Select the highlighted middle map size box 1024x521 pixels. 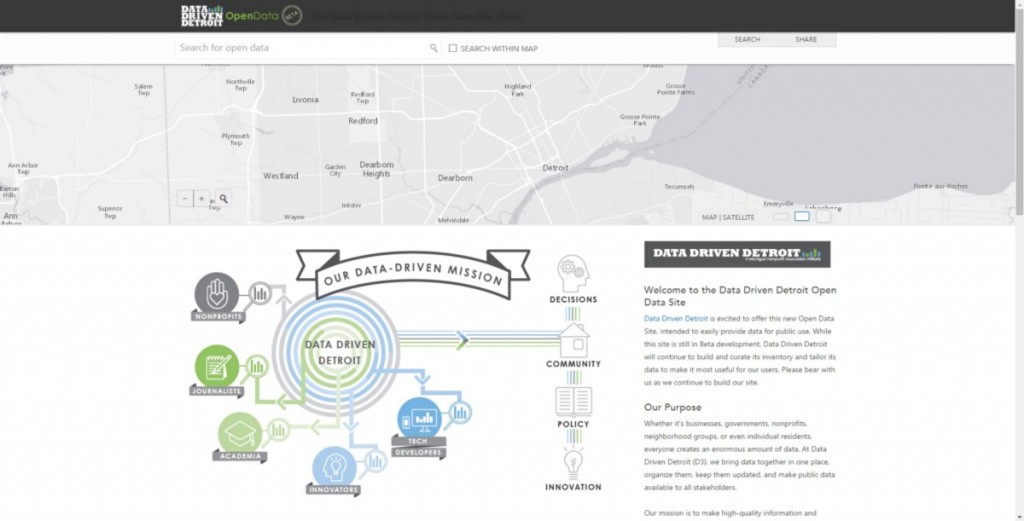point(802,216)
